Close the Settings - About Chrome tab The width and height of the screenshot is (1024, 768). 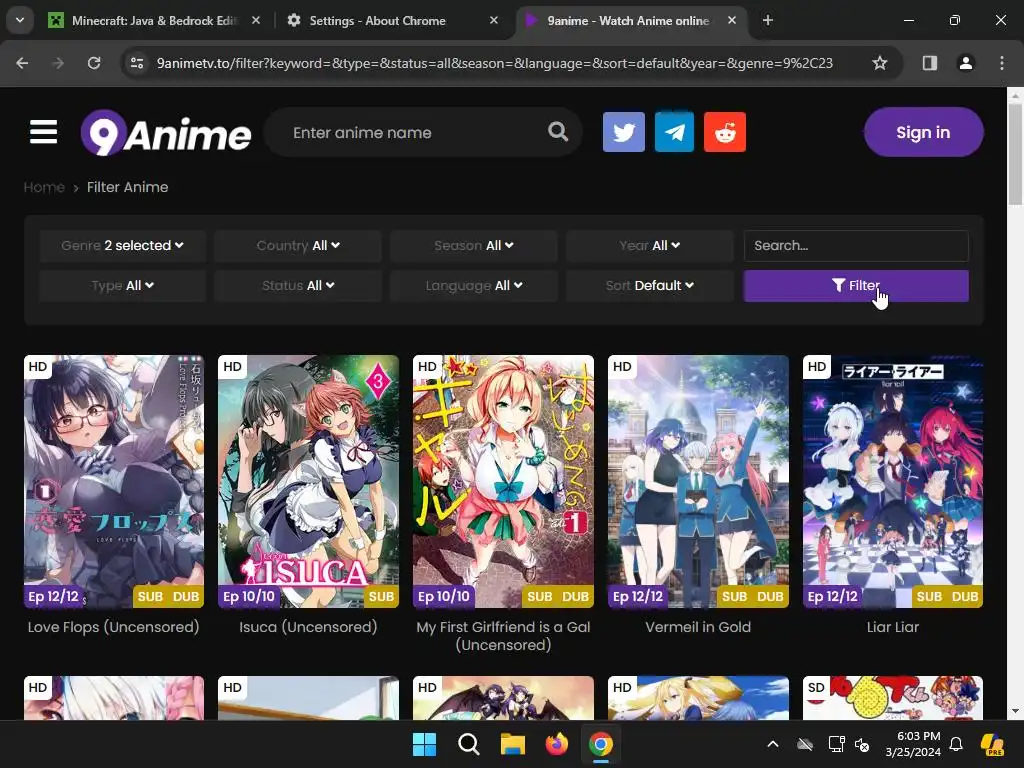pyautogui.click(x=494, y=20)
